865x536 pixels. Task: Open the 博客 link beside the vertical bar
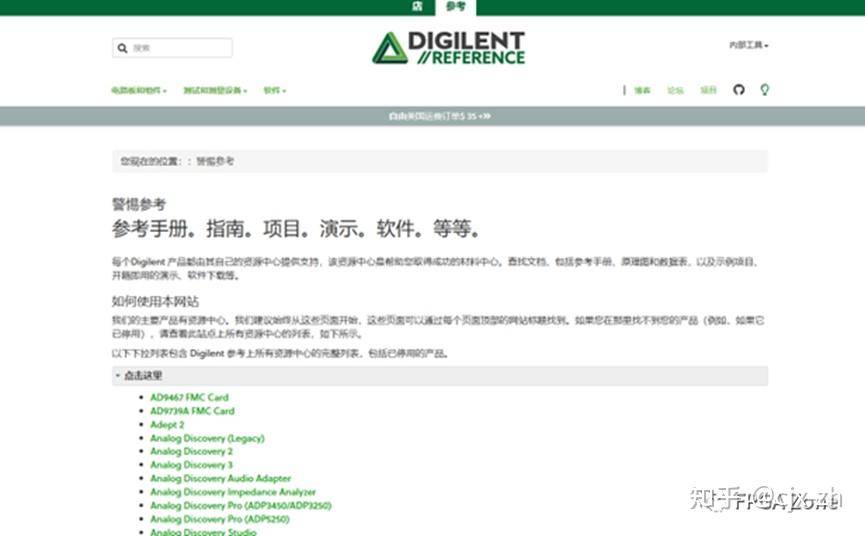[642, 90]
